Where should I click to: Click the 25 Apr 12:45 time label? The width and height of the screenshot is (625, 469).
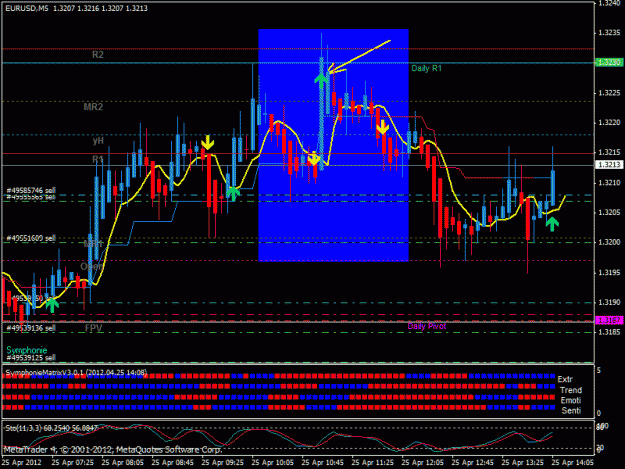(x=472, y=463)
